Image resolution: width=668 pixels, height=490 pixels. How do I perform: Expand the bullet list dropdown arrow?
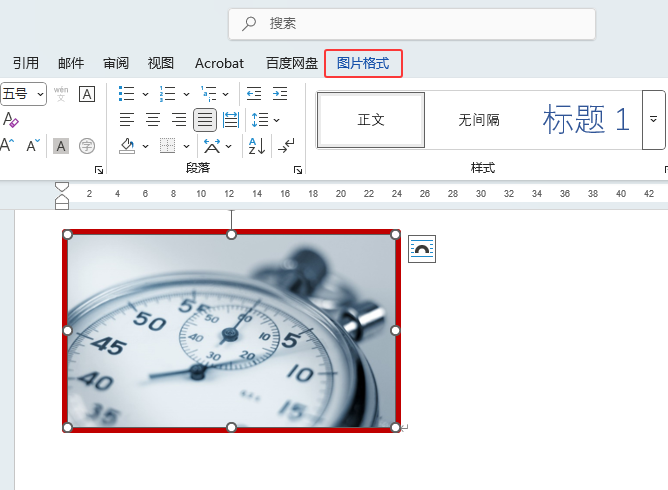[x=145, y=94]
